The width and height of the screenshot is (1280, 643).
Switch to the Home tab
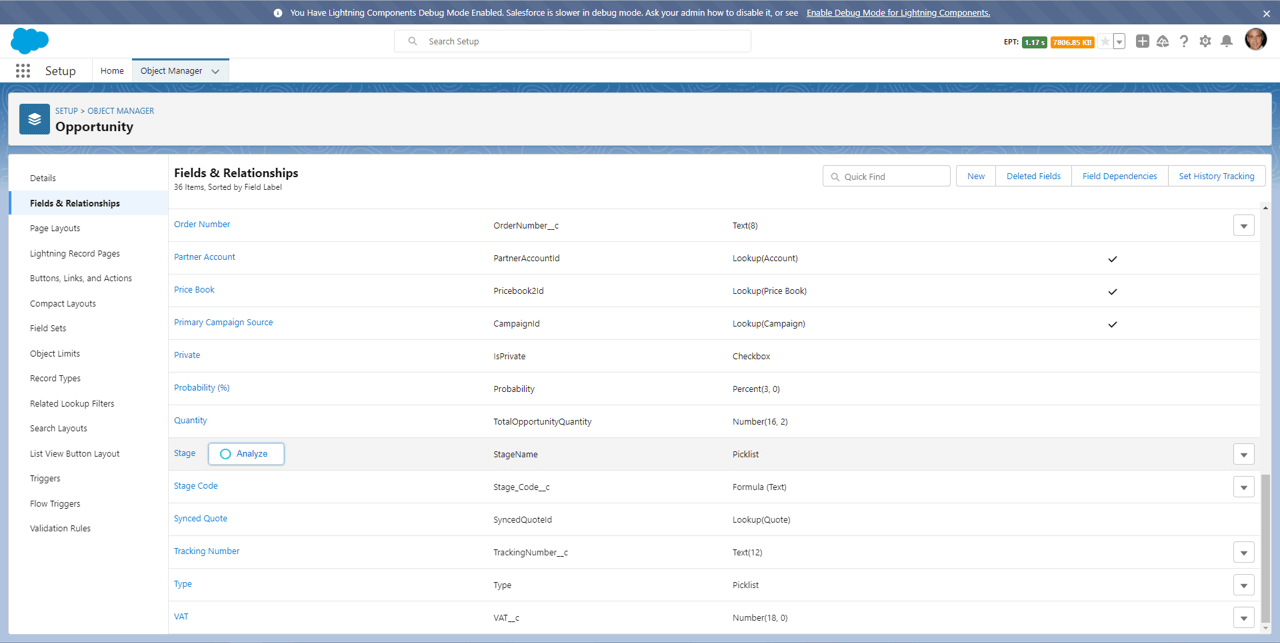[112, 71]
